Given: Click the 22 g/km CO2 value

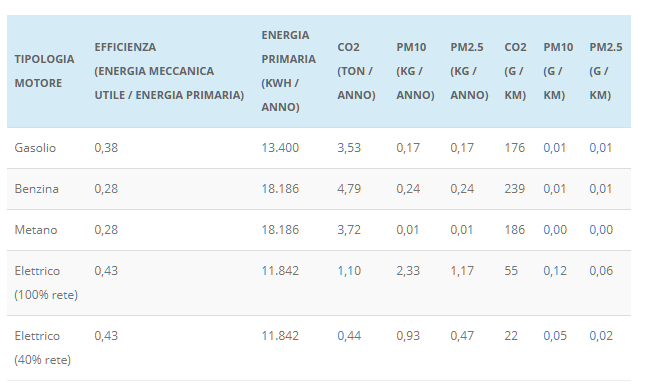Looking at the screenshot, I should pyautogui.click(x=511, y=336).
